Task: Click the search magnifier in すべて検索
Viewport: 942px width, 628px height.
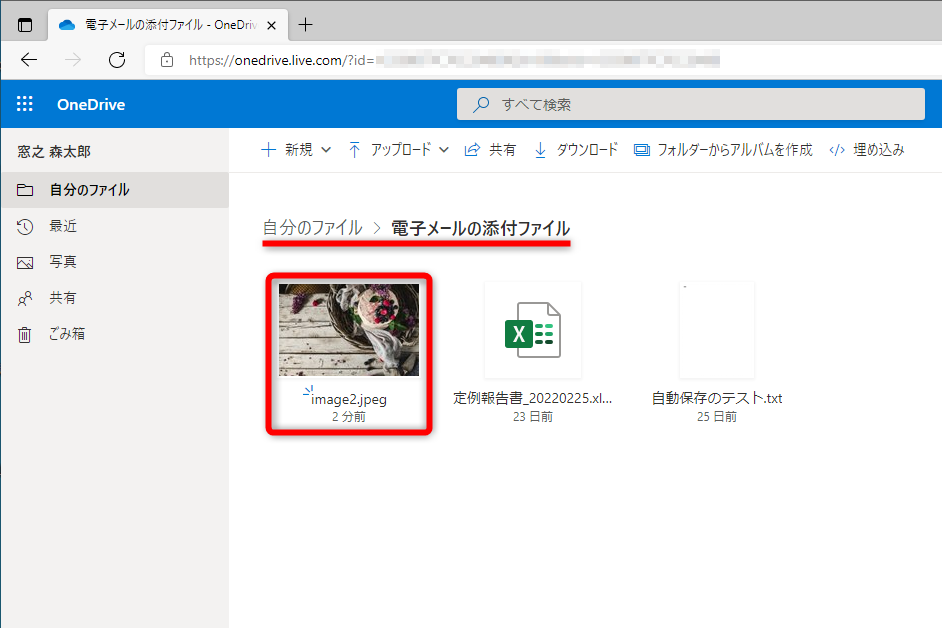Action: coord(481,103)
